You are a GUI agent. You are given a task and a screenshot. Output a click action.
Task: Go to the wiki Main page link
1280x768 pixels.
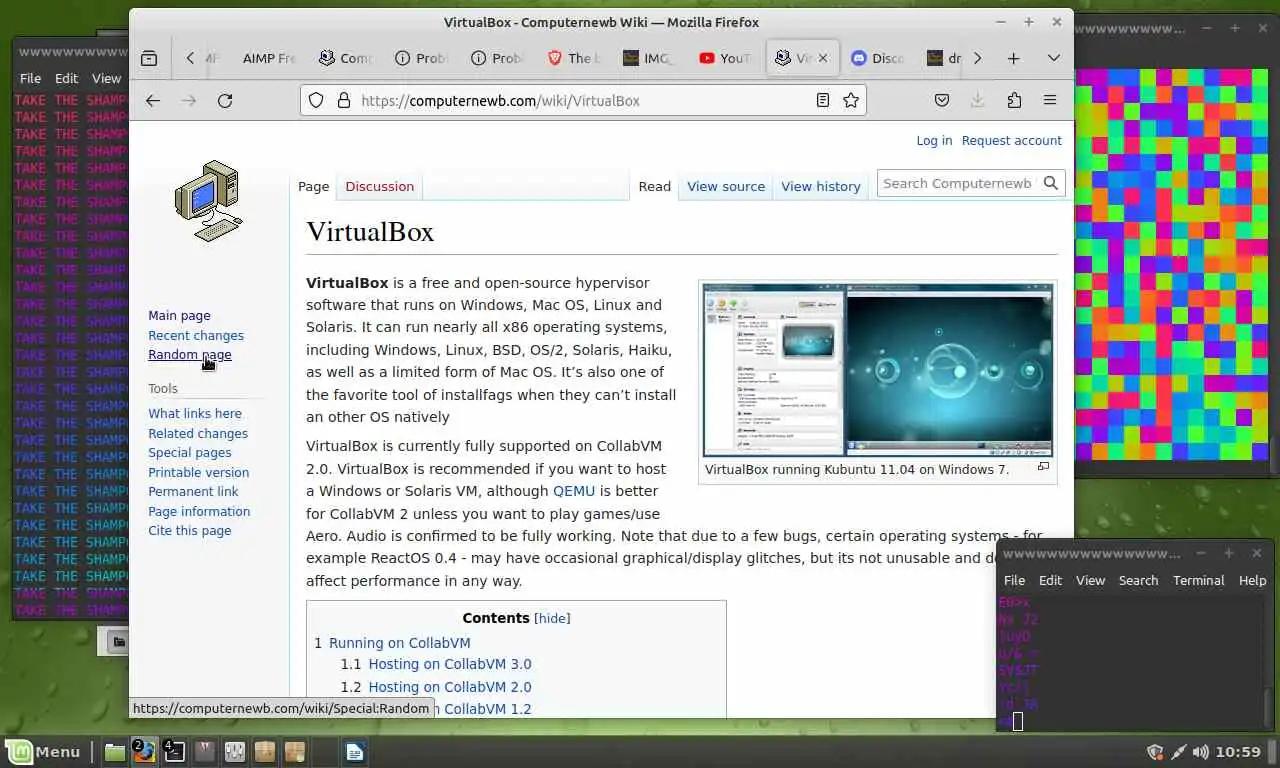[179, 315]
